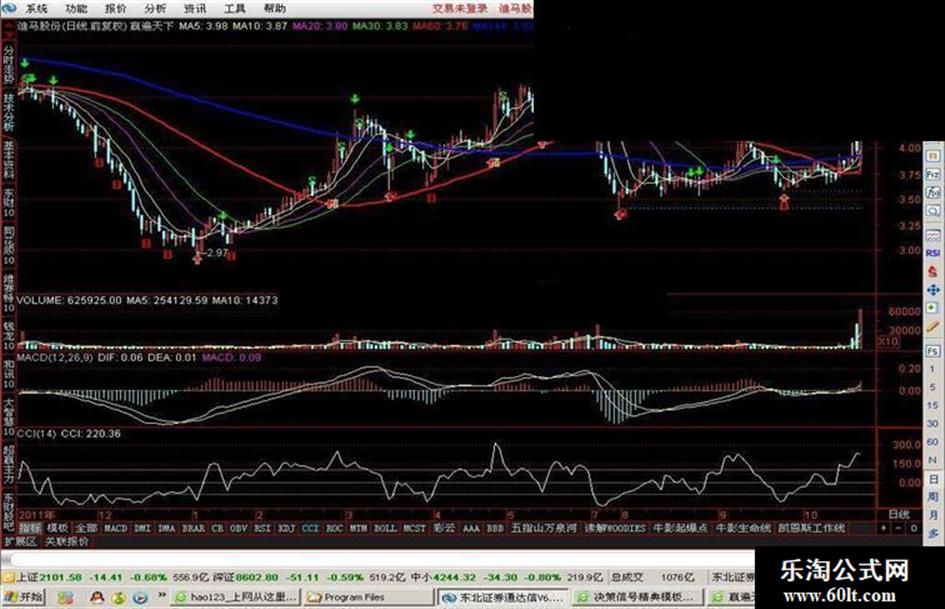This screenshot has height=609, width=945.
Task: Select the 全部 indicator tab
Action: (86, 528)
